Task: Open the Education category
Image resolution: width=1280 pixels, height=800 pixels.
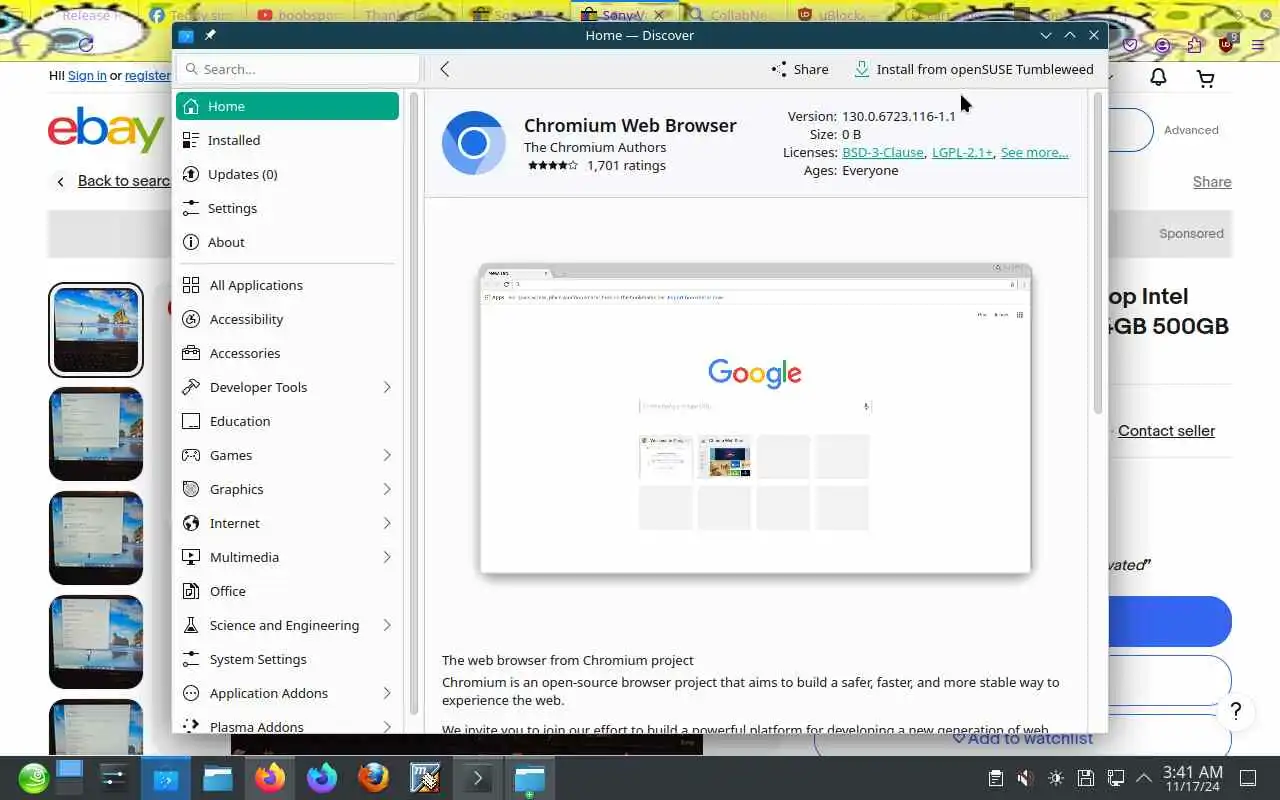Action: point(287,421)
